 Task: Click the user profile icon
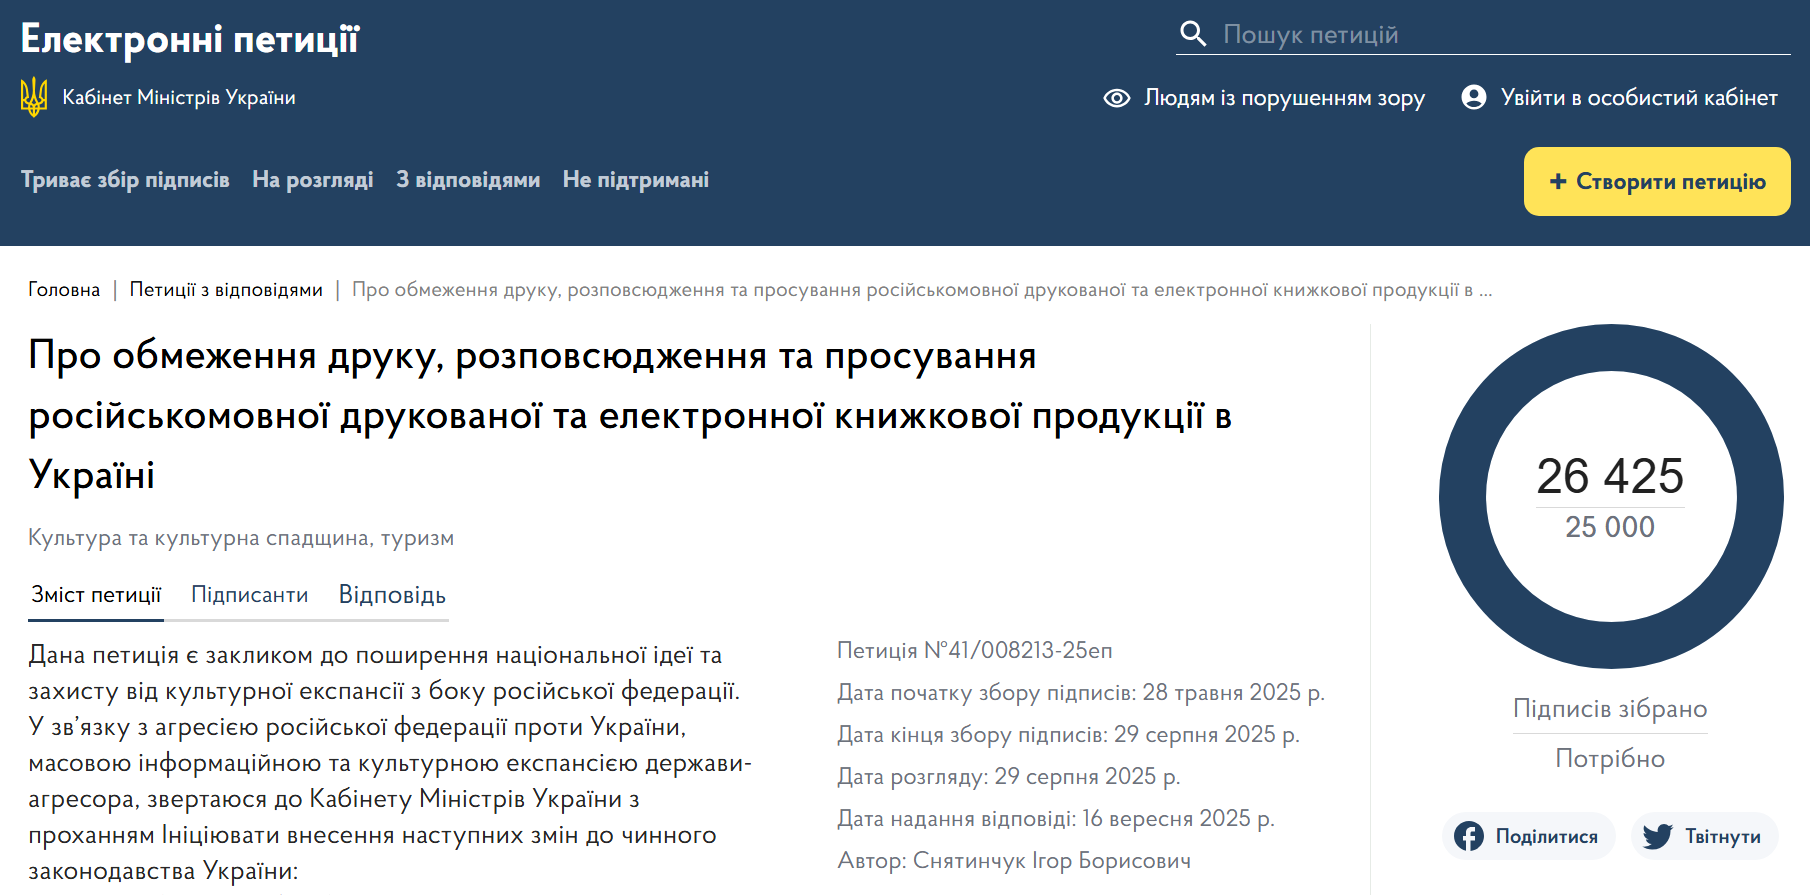pyautogui.click(x=1473, y=97)
